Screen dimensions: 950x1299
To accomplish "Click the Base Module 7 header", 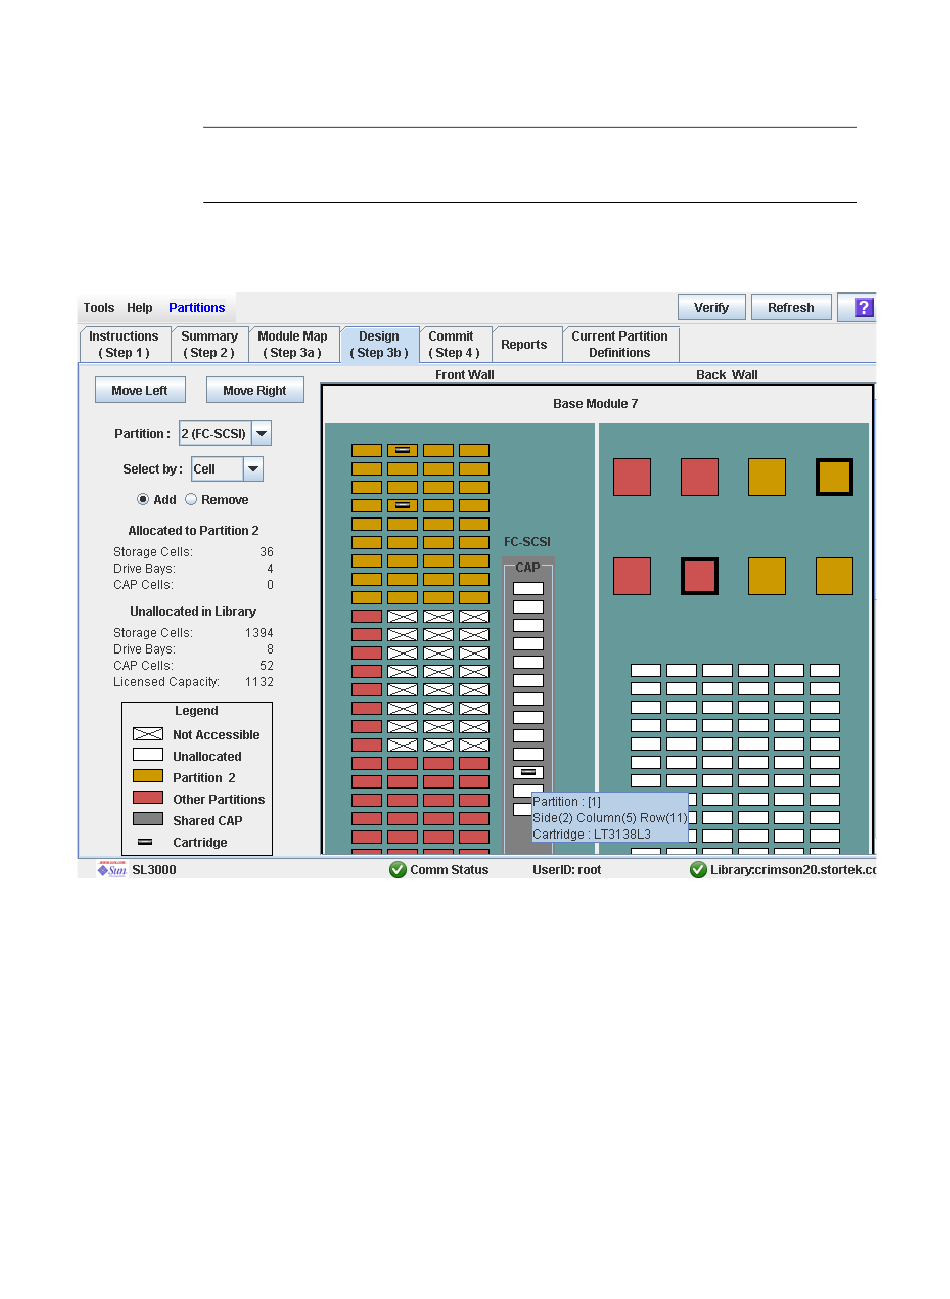I will coord(596,404).
